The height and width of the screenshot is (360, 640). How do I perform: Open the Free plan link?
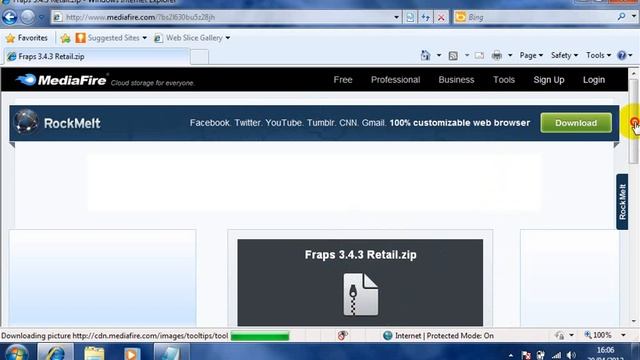pos(343,80)
